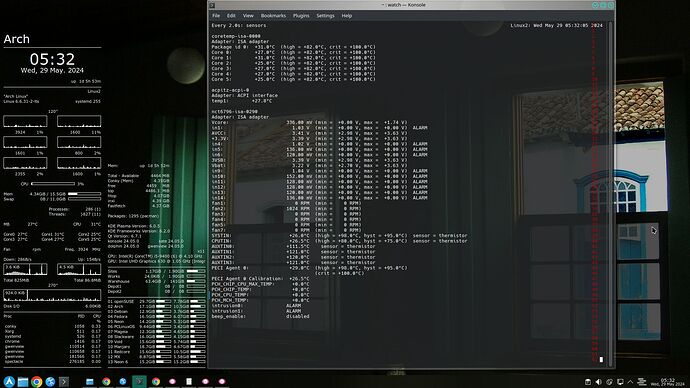The image size is (690, 388).
Task: Open the File menu in Konsole
Action: tap(216, 16)
